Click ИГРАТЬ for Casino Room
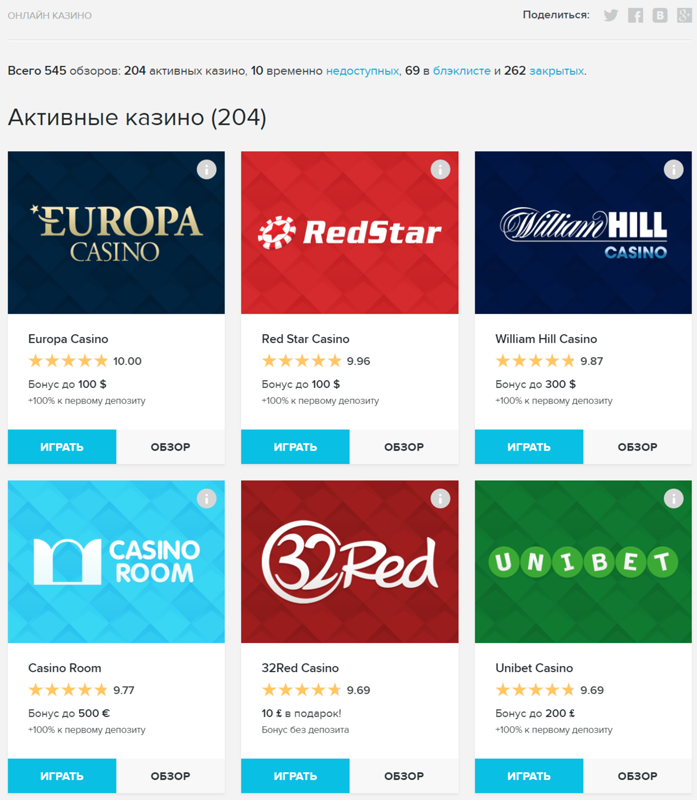The image size is (697, 800). tap(62, 776)
